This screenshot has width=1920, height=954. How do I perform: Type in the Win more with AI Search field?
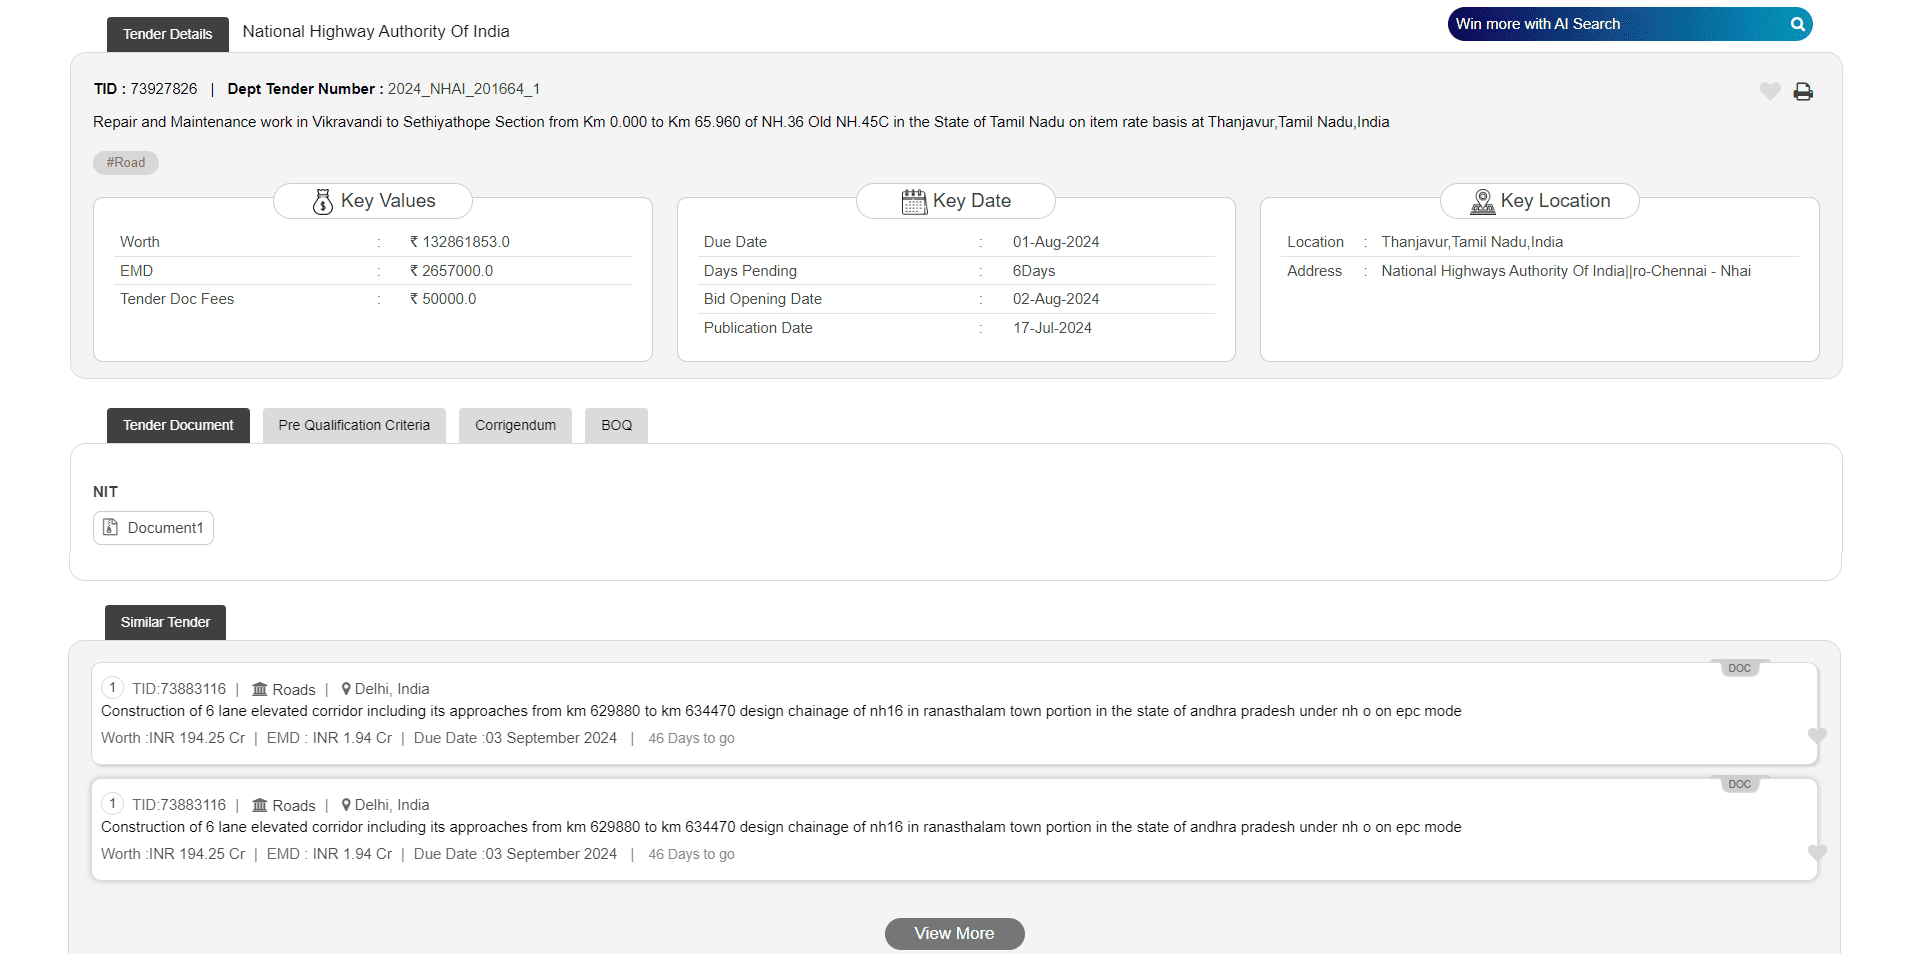[1610, 24]
